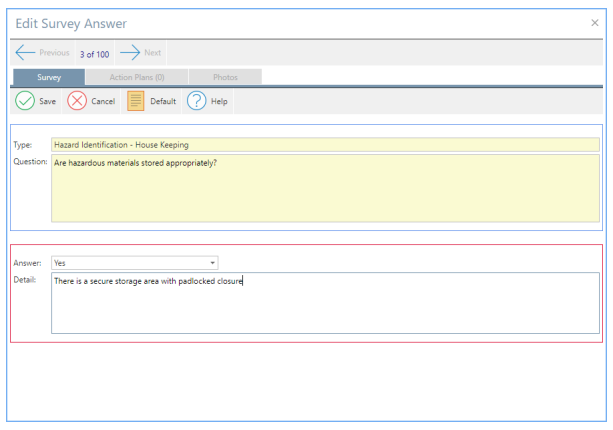Click the blue question mark Help icon
The width and height of the screenshot is (613, 430).
[x=197, y=101]
